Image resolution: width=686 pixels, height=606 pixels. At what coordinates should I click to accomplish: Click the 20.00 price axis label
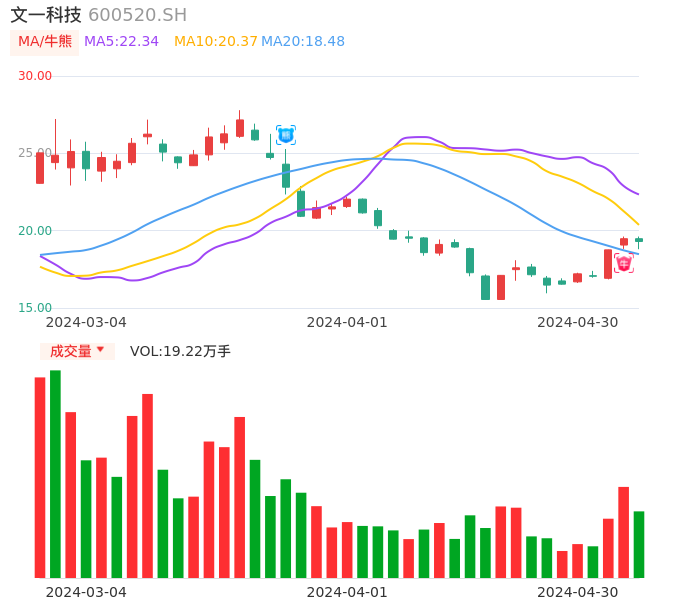(x=35, y=231)
